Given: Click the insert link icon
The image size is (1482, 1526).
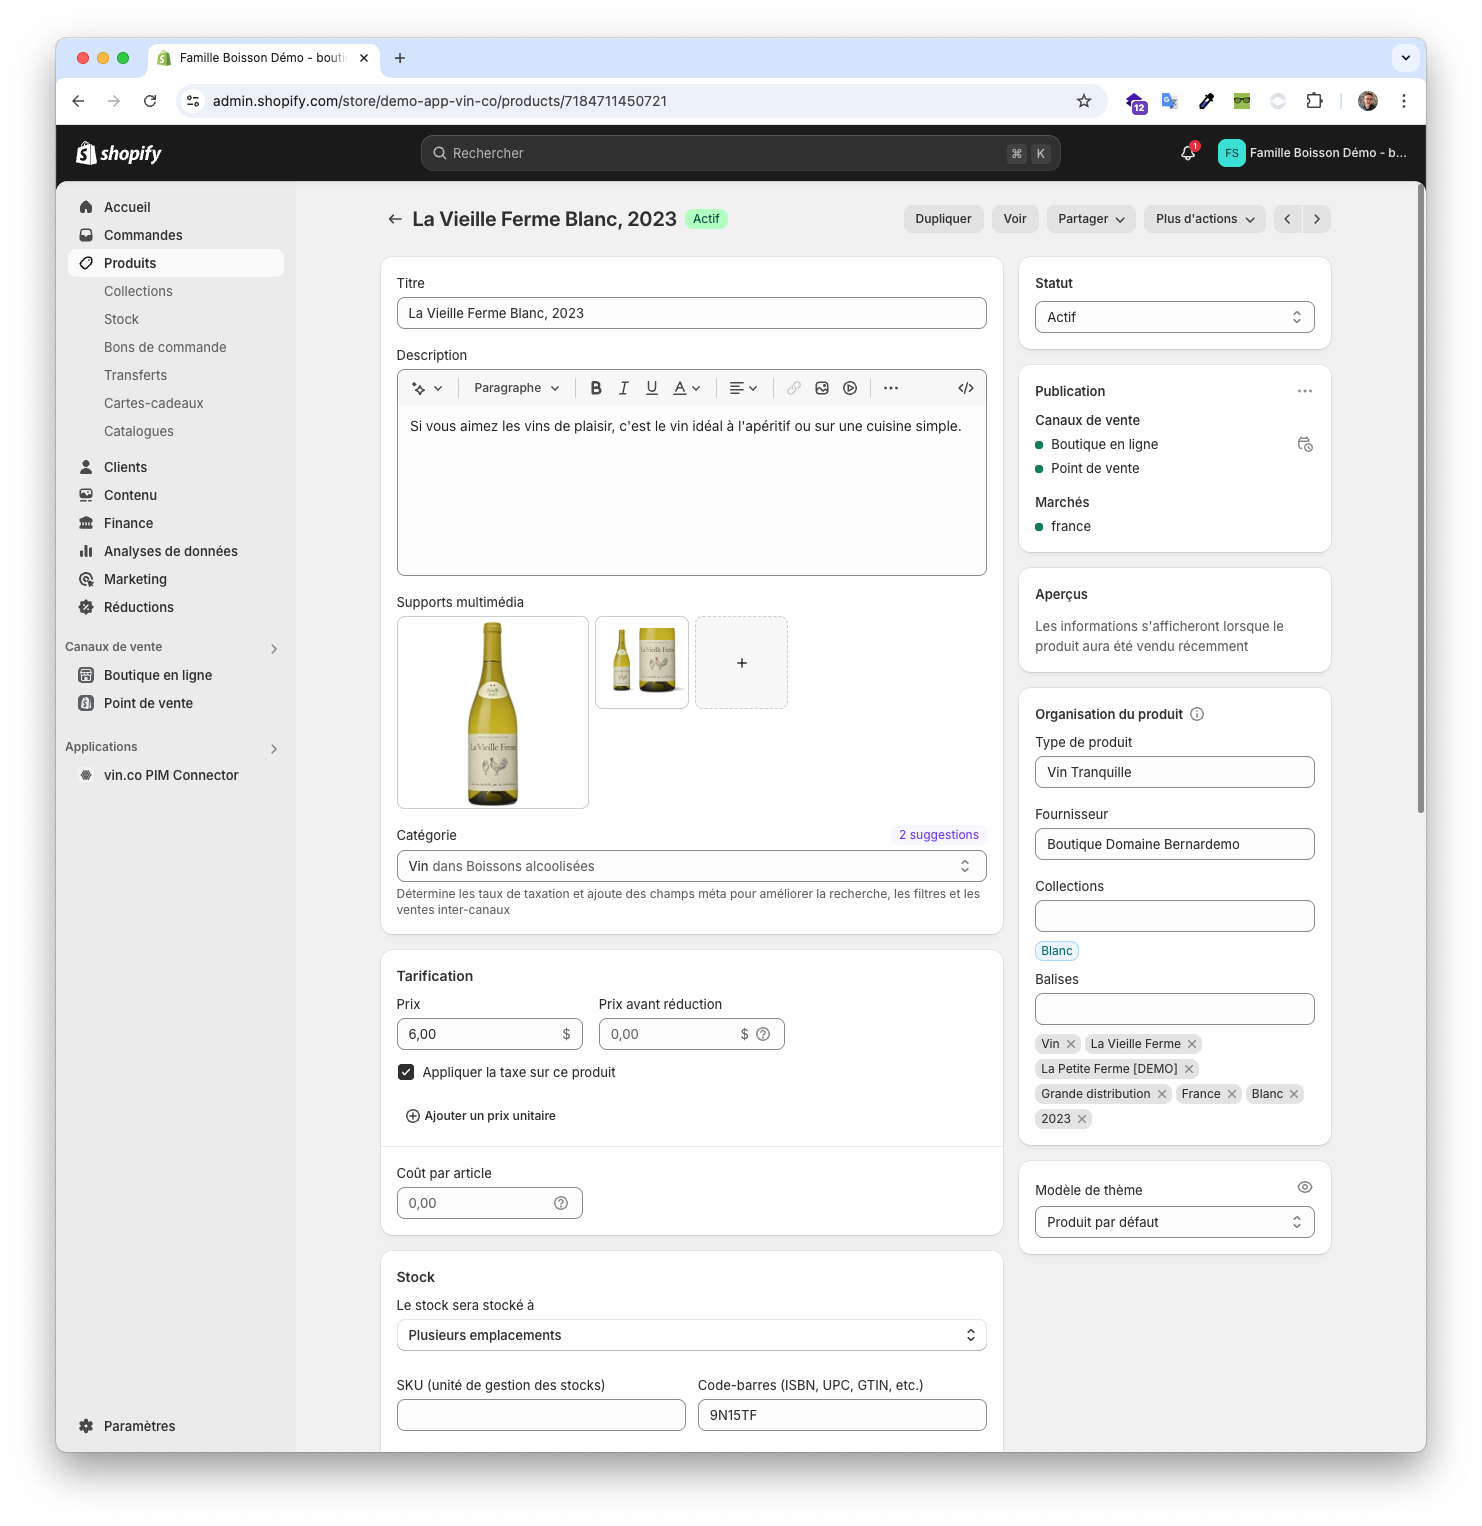Looking at the screenshot, I should (x=794, y=388).
